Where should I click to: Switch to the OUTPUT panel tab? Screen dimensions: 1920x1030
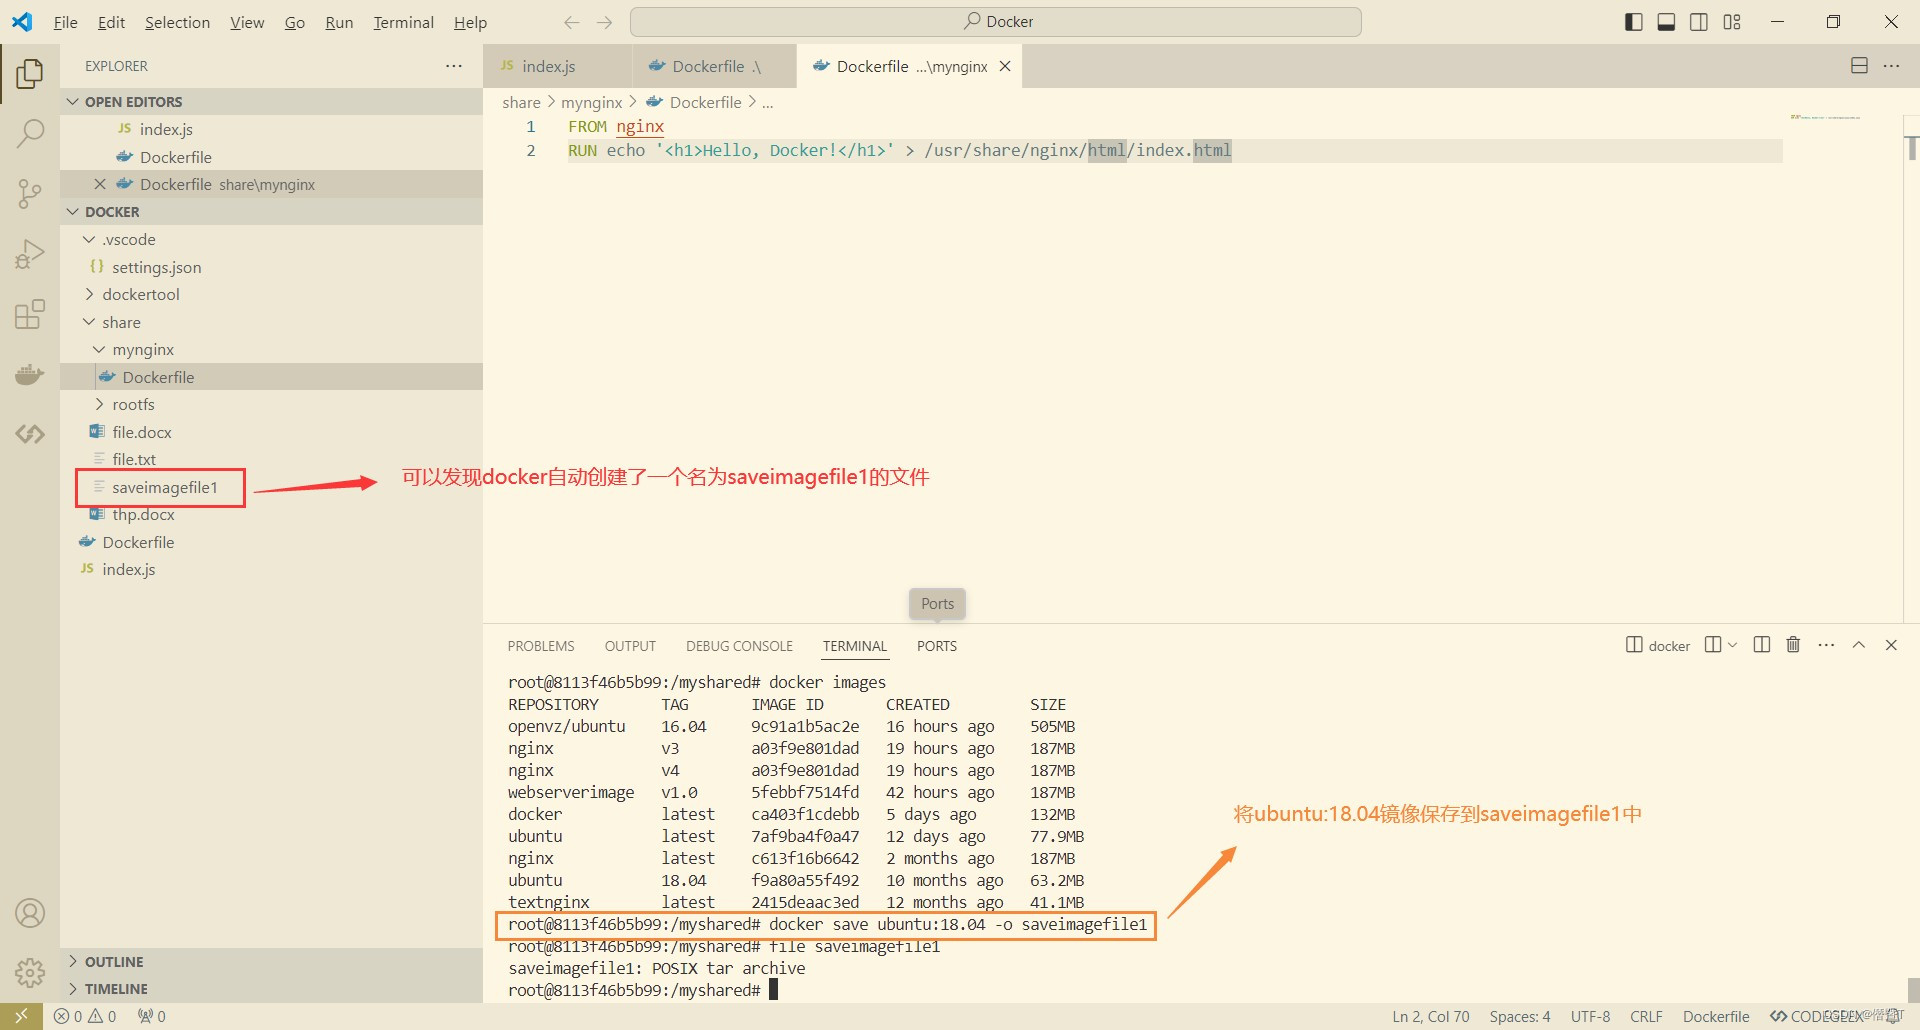coord(630,646)
